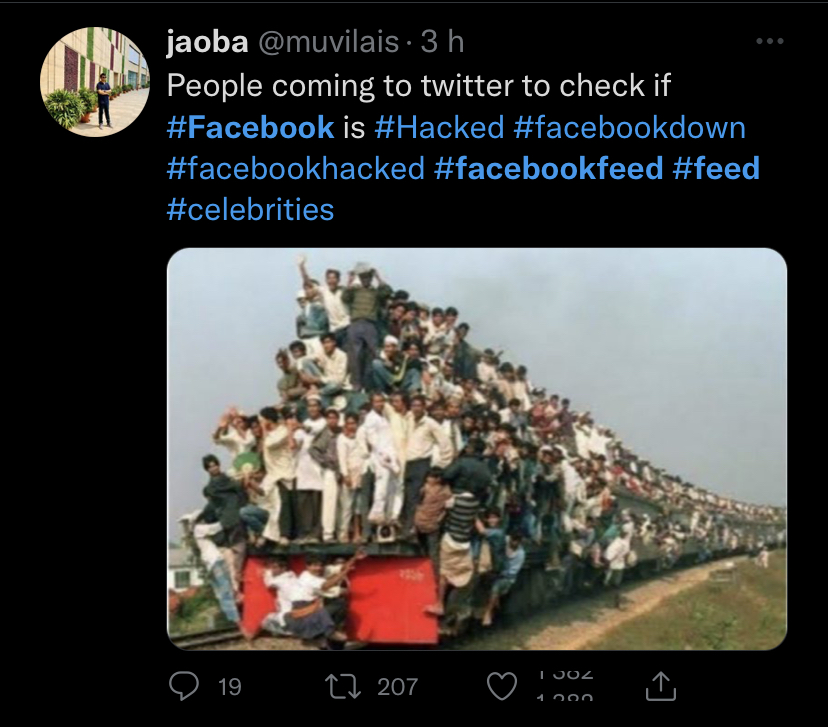
Task: Click the reply count 19
Action: [229, 687]
